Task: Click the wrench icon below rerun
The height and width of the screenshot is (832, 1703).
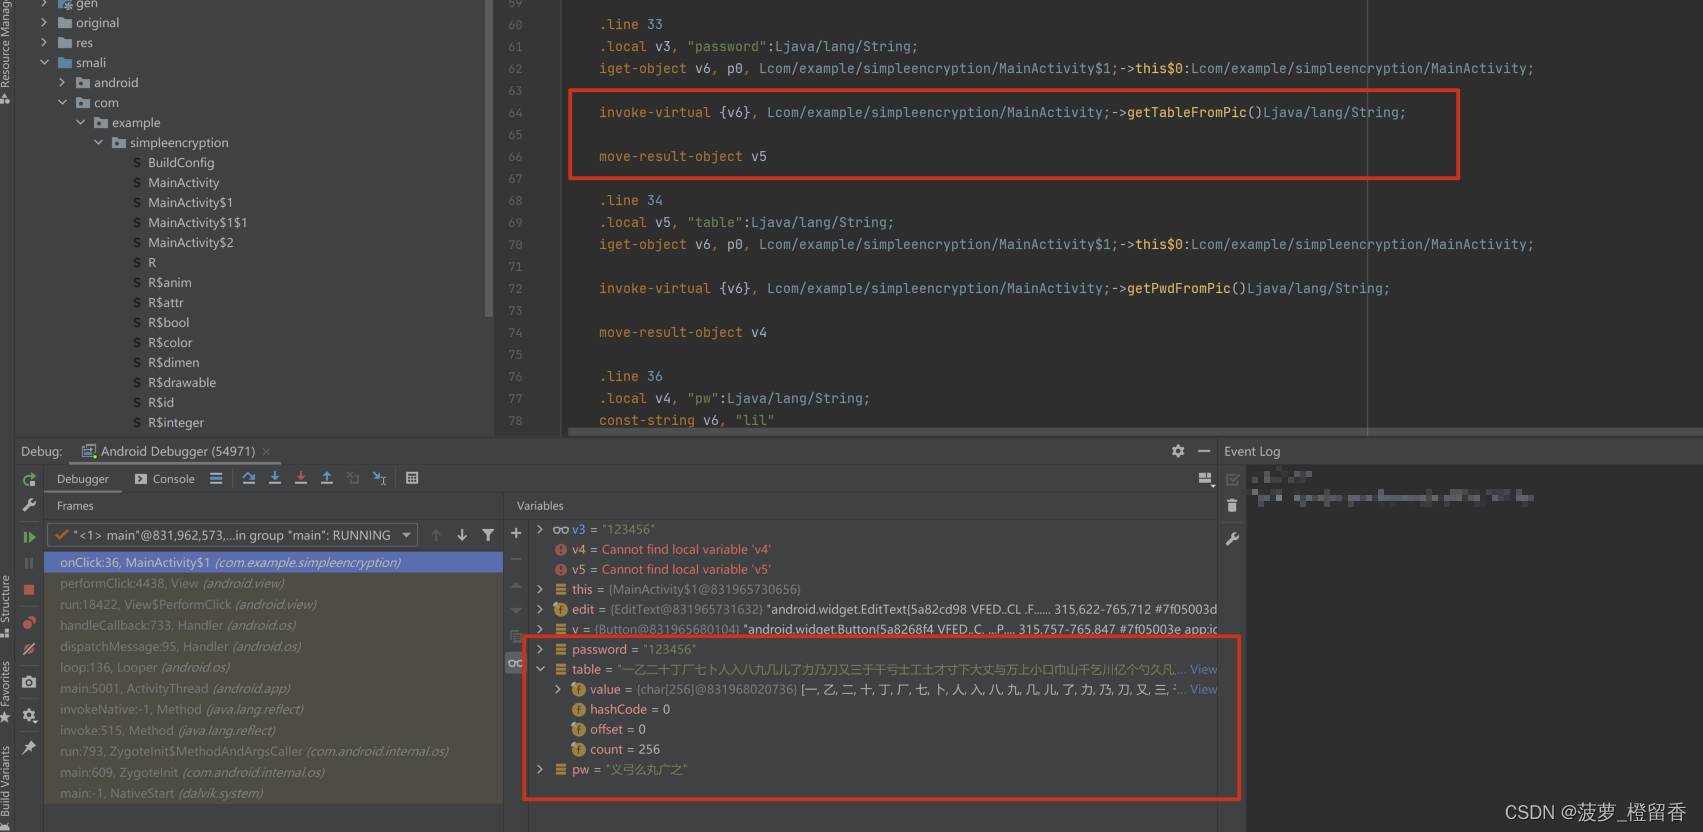Action: (29, 505)
